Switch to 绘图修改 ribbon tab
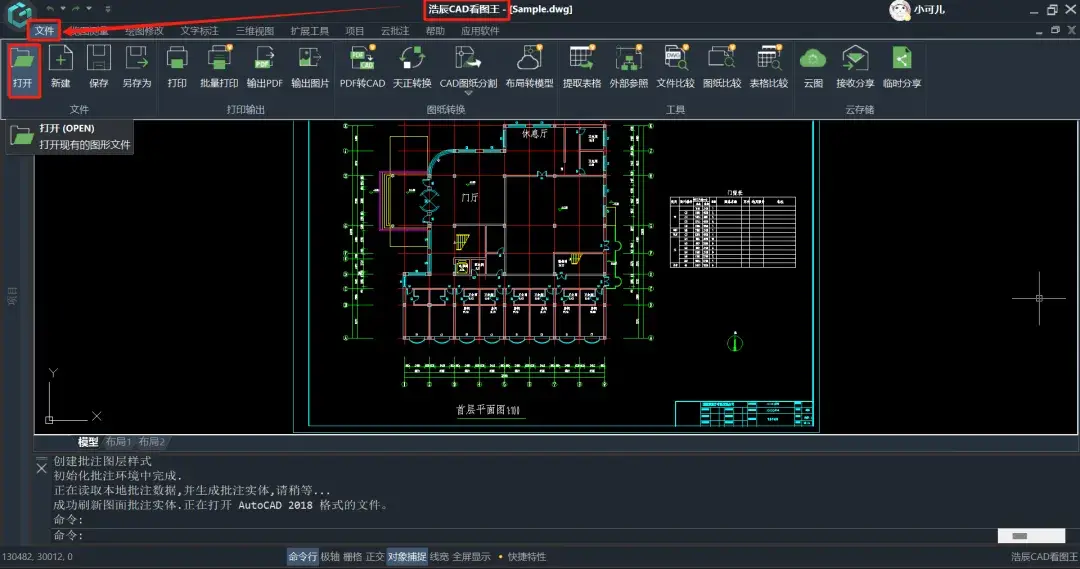 pos(144,31)
